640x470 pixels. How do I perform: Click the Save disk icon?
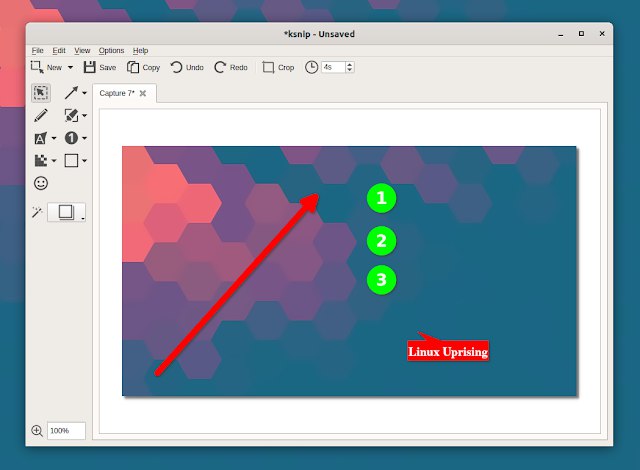point(90,67)
